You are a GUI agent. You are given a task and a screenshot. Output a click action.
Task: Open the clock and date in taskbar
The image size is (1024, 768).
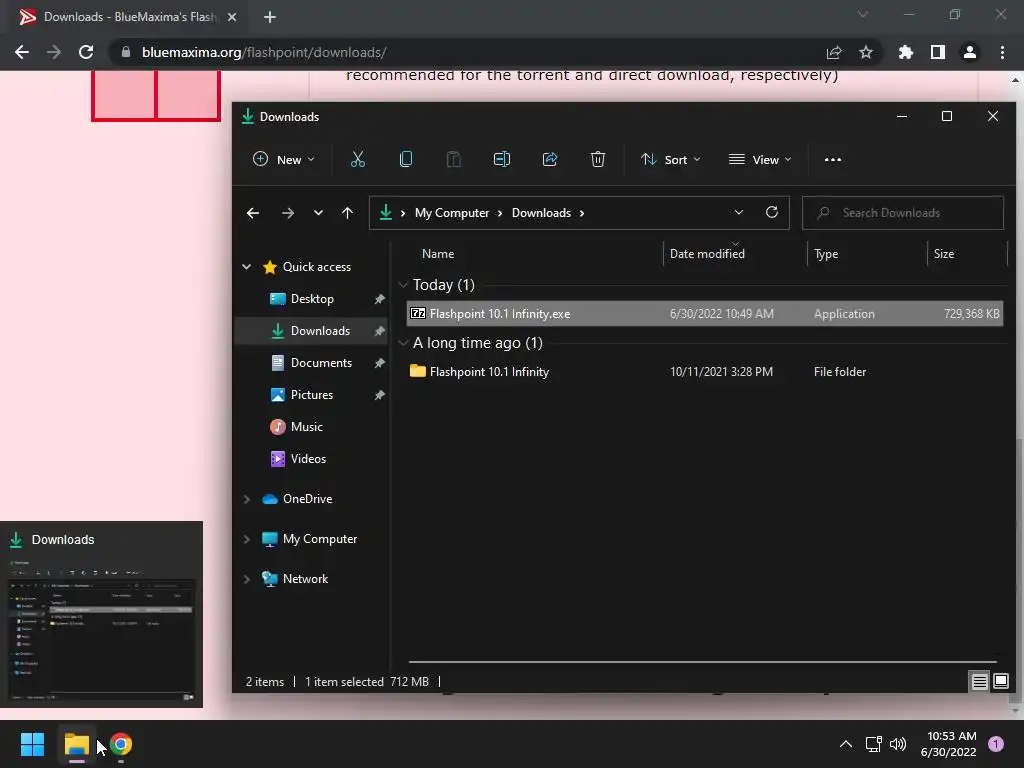click(948, 744)
